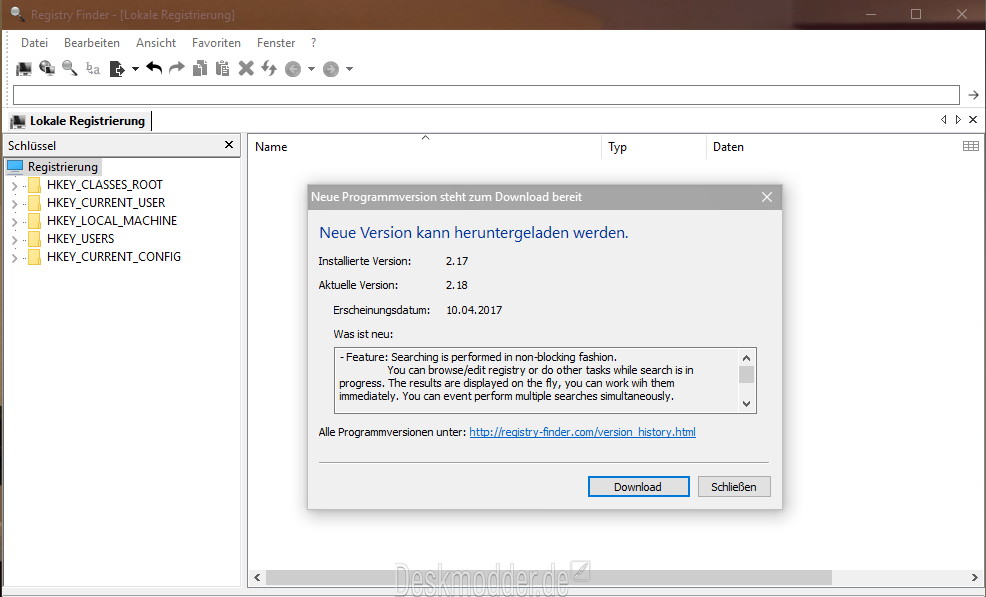Select the Registrierung root tree item
Image resolution: width=986 pixels, height=597 pixels.
62,167
